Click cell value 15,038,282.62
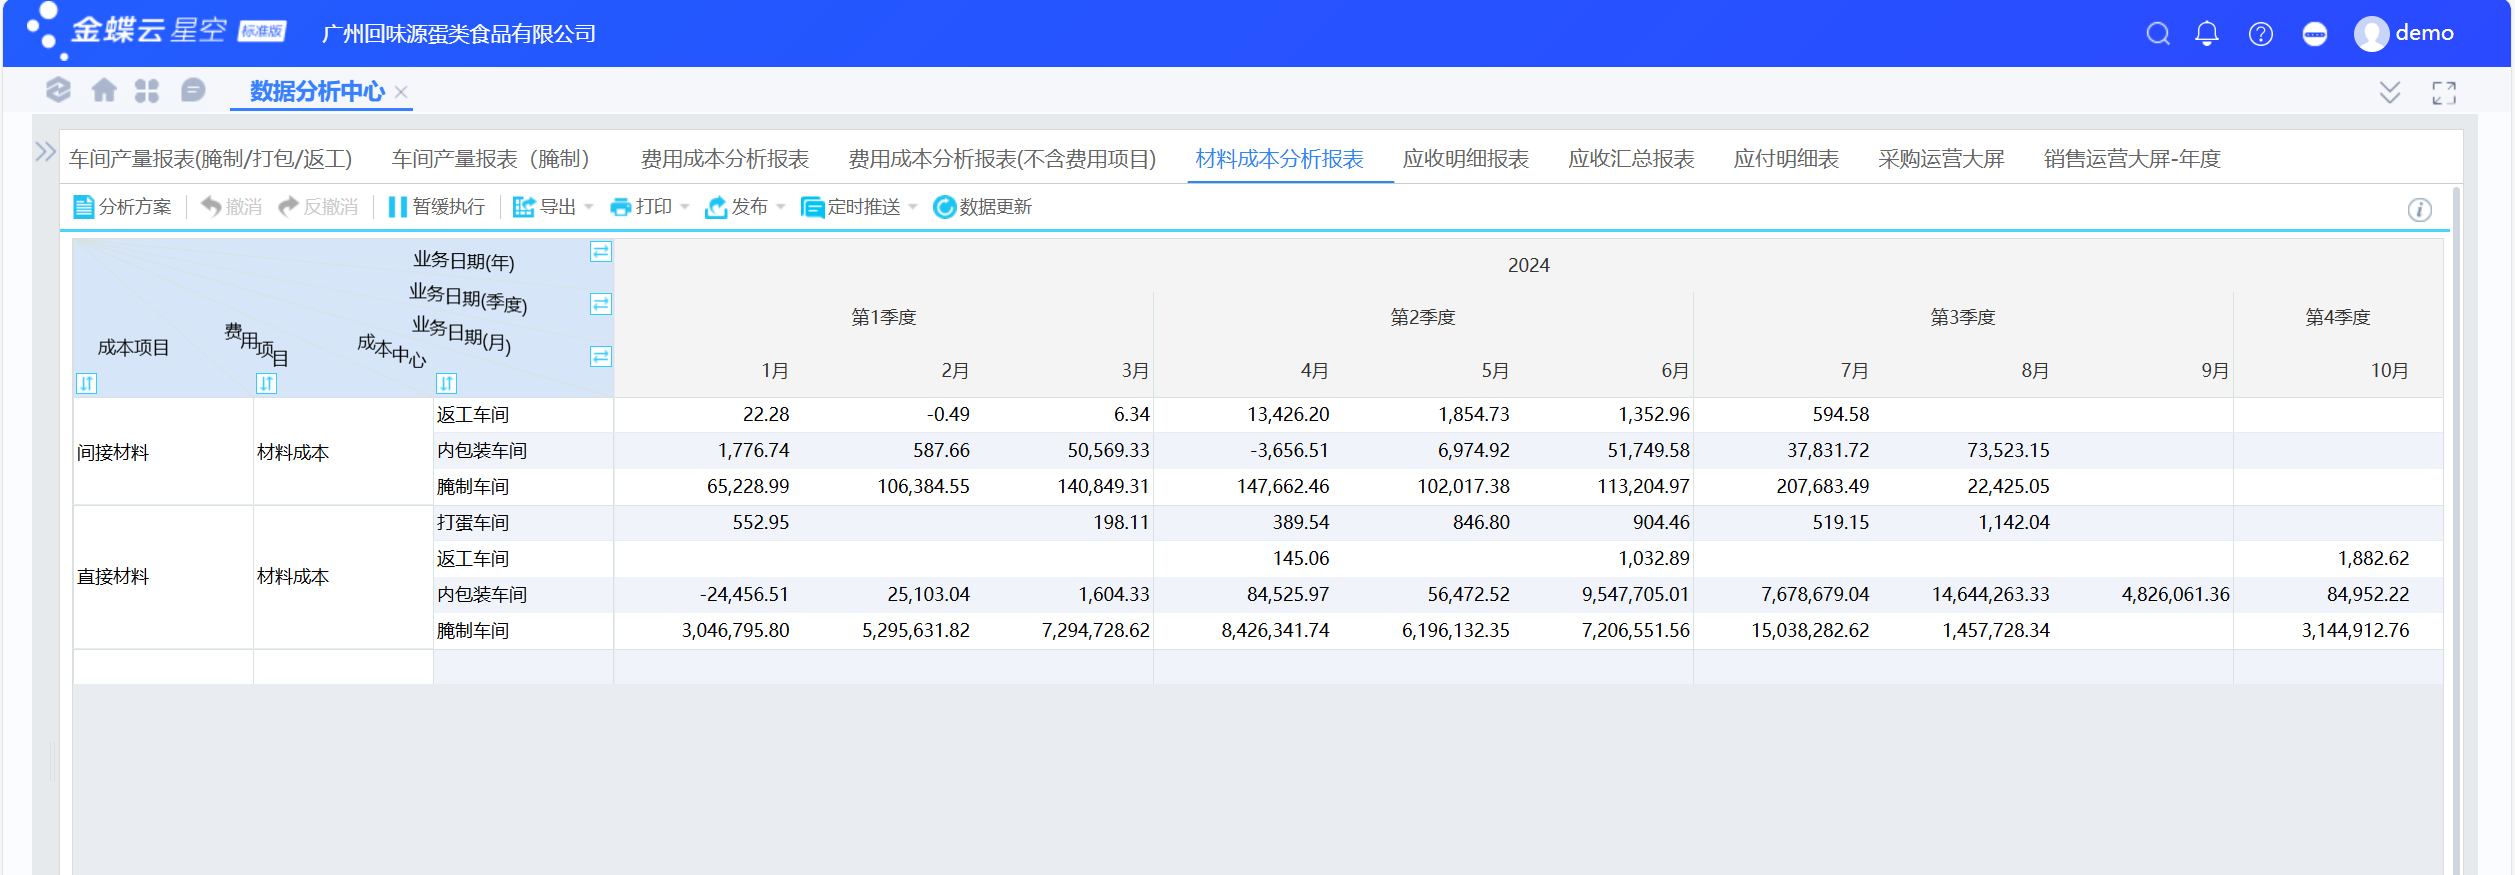This screenshot has height=875, width=2515. click(1810, 630)
